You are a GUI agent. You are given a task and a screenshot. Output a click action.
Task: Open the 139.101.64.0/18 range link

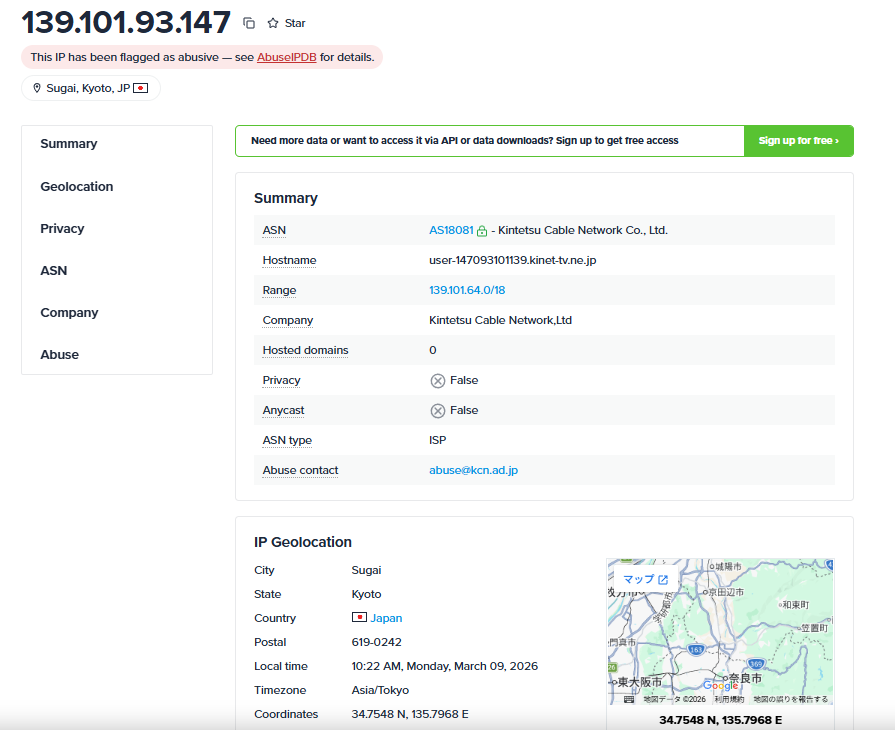[x=467, y=290]
